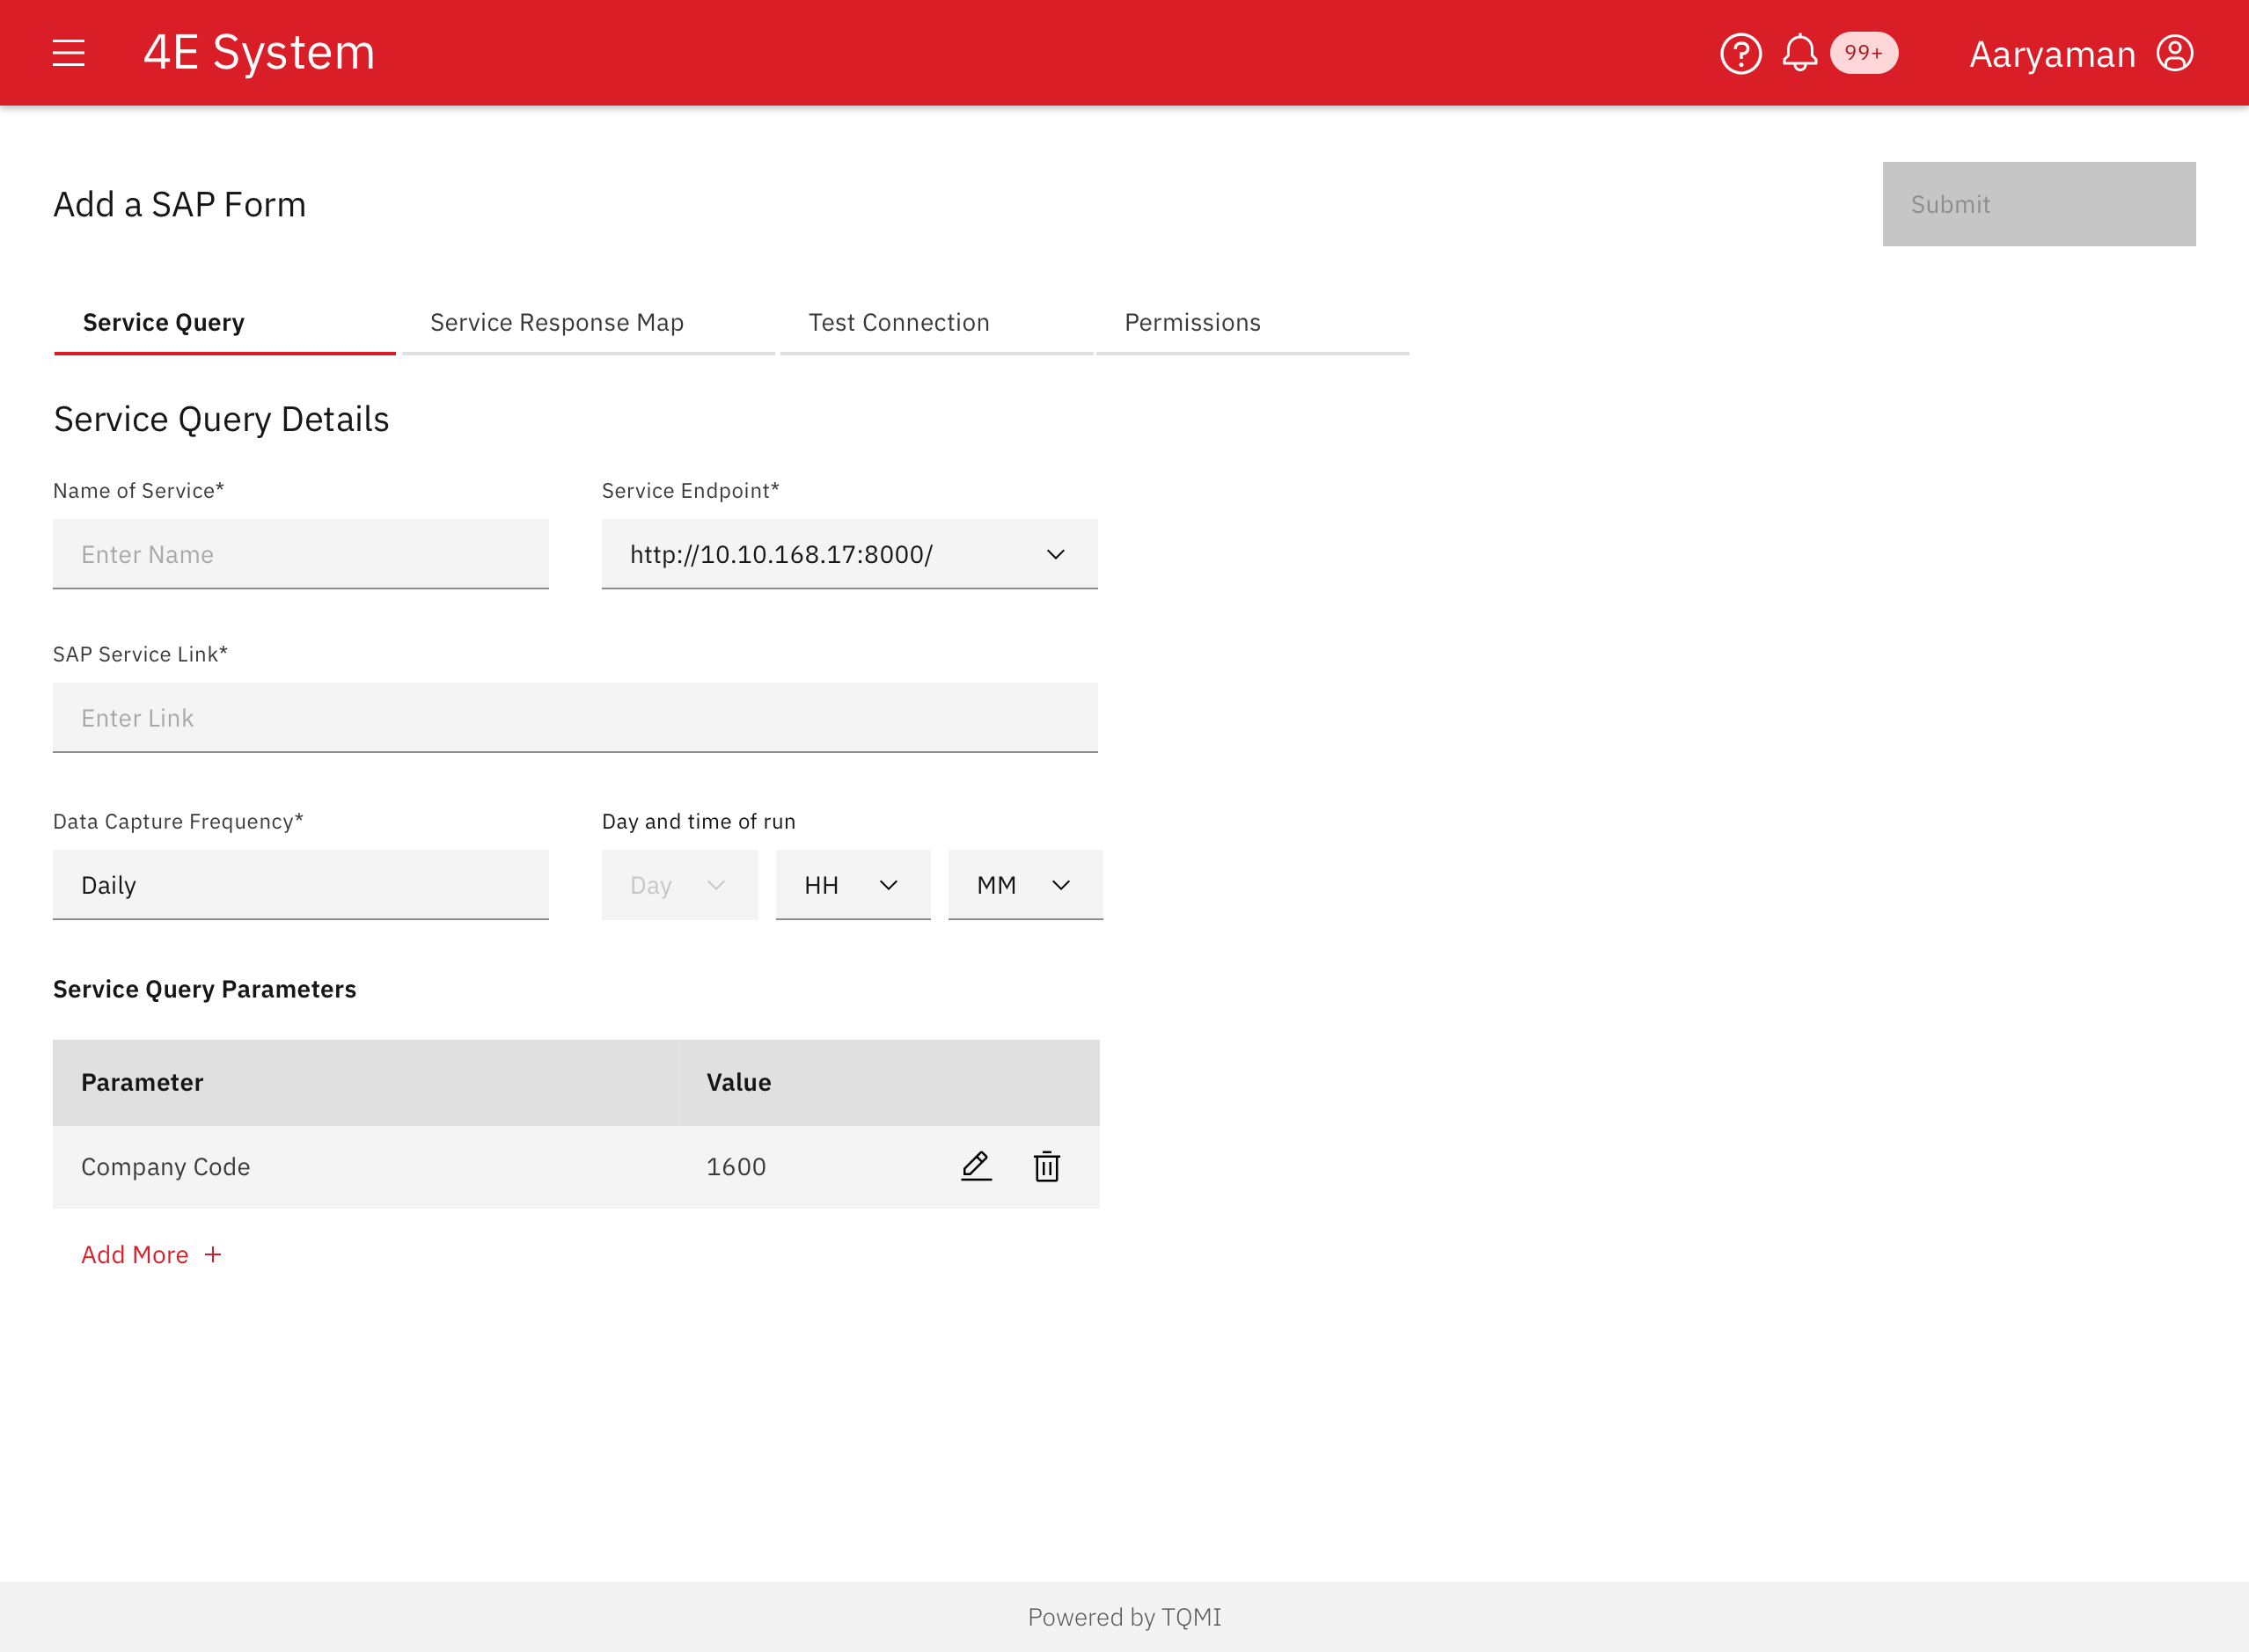2249x1652 pixels.
Task: Open the MM minutes dropdown
Action: [1024, 885]
